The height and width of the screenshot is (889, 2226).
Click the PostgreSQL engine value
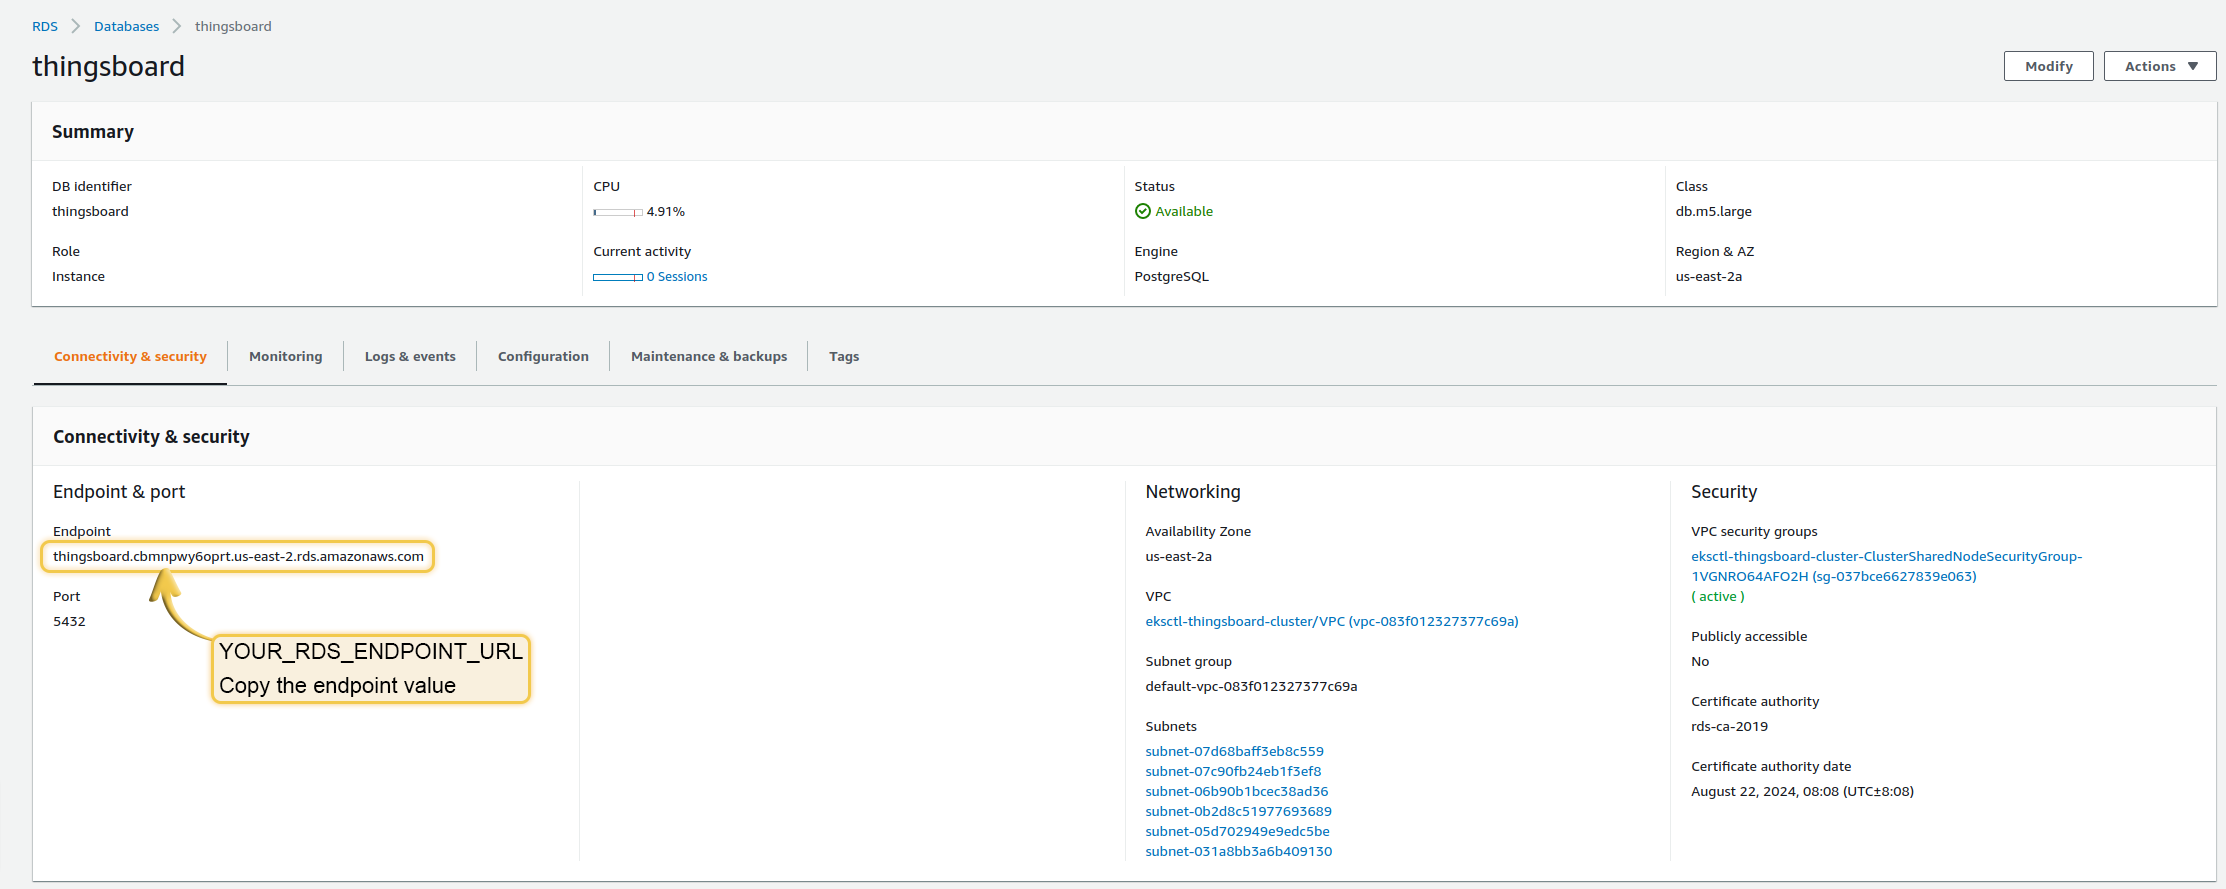[x=1171, y=276]
